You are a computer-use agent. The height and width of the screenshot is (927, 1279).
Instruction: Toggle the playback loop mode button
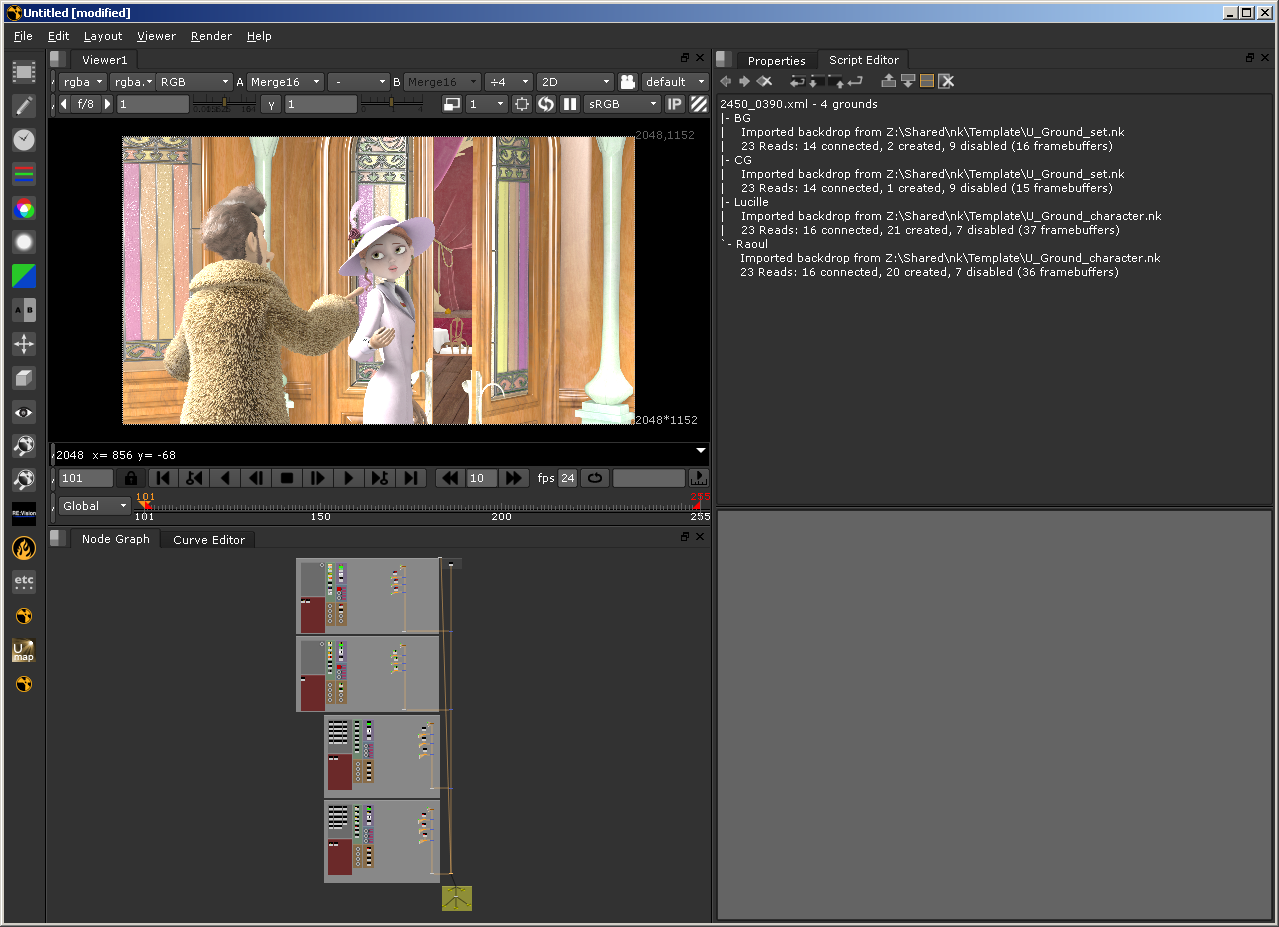tap(595, 478)
